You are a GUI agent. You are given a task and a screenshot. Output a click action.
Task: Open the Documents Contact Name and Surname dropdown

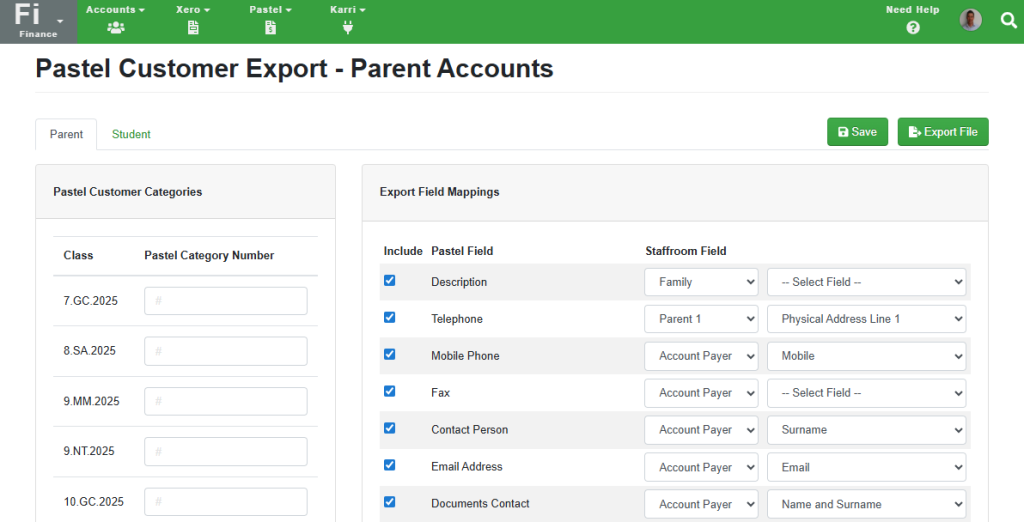[866, 504]
